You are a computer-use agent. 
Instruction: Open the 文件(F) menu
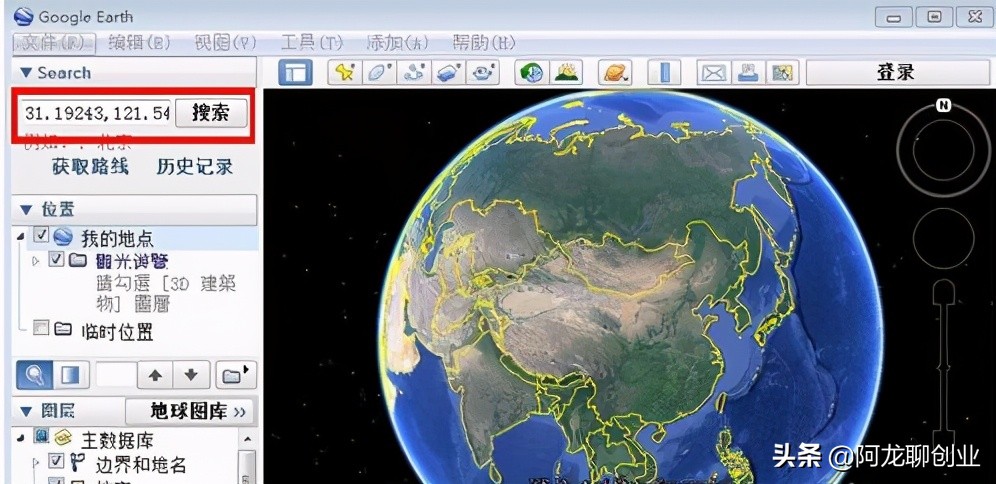(53, 43)
